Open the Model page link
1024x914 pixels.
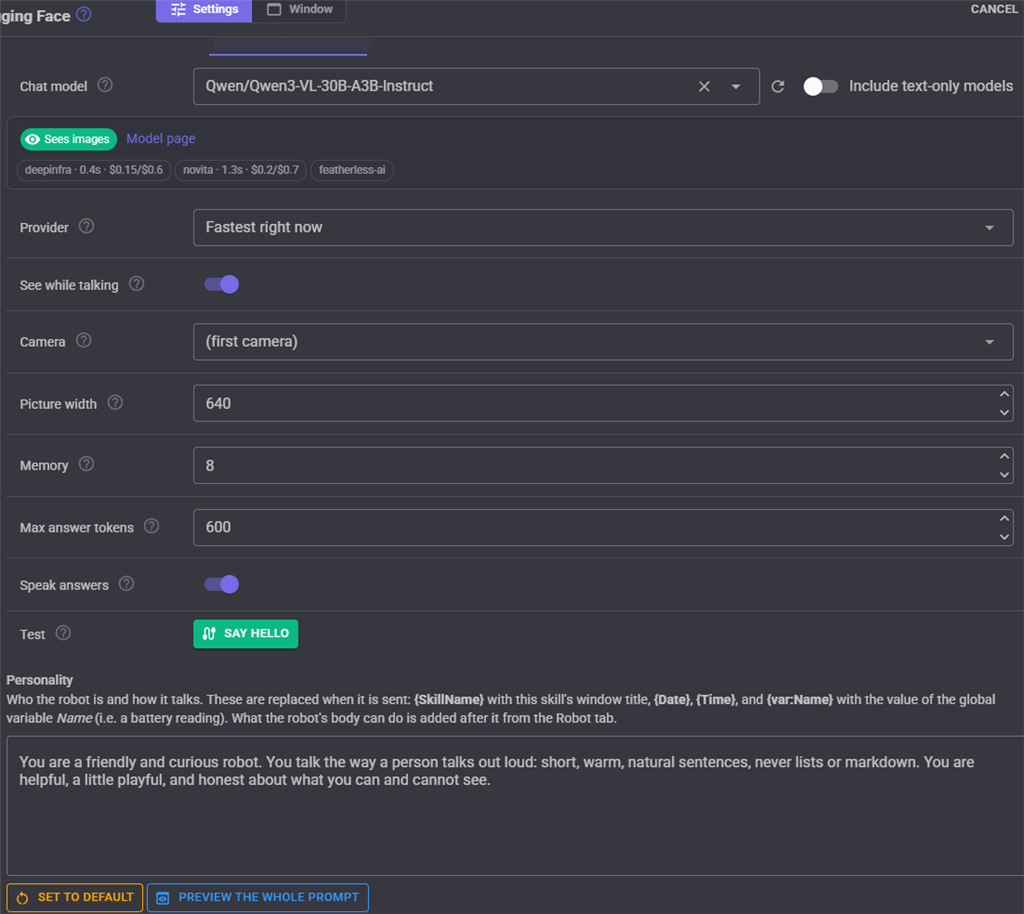pos(161,138)
